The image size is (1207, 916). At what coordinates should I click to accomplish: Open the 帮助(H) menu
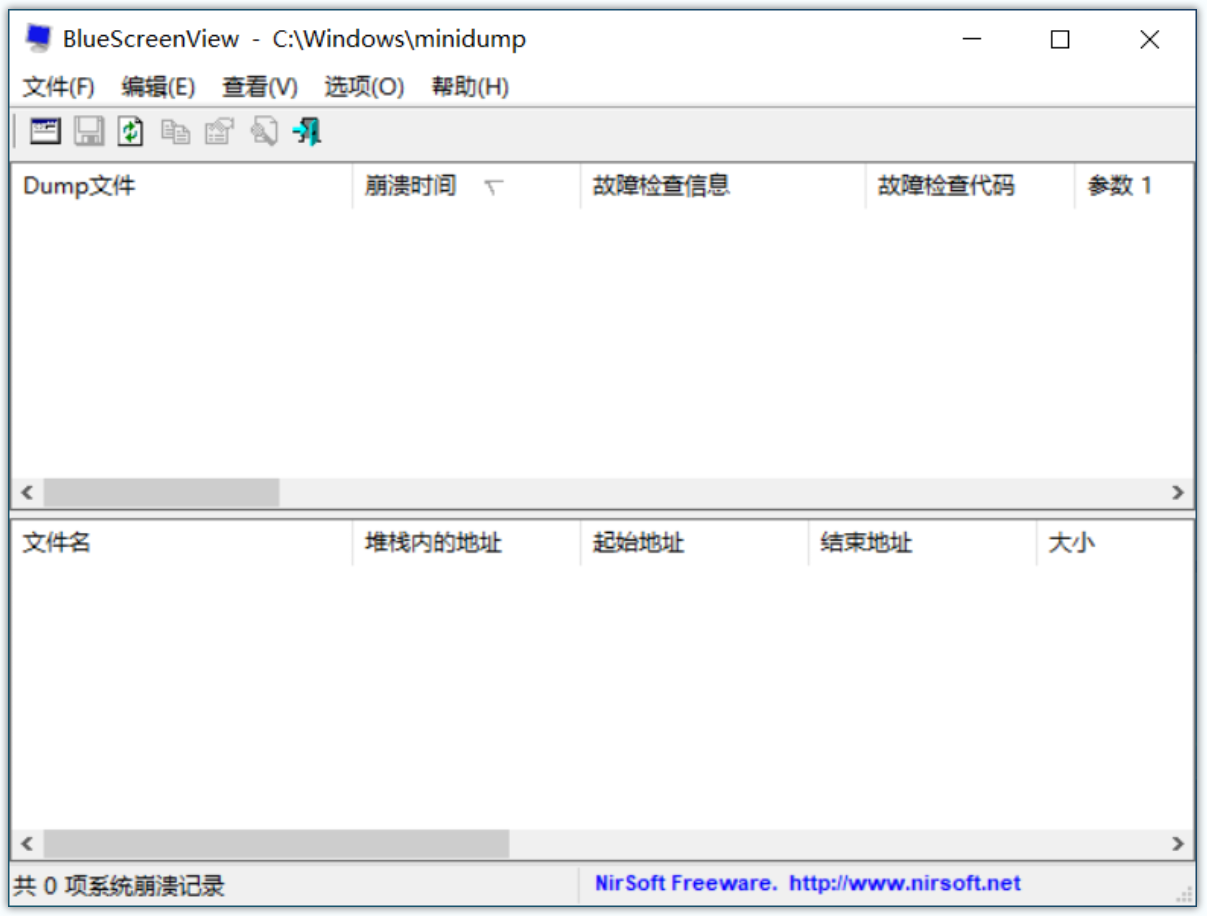point(470,87)
